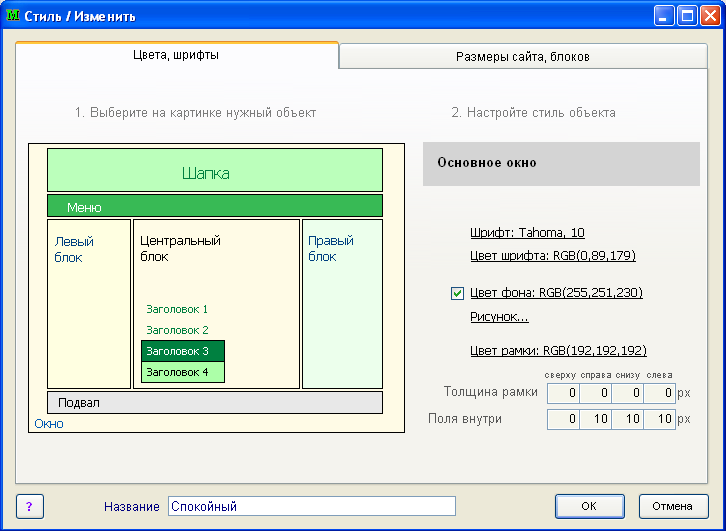
Task: Open the Шрифт: Tahoma, 10 link
Action: pos(527,232)
